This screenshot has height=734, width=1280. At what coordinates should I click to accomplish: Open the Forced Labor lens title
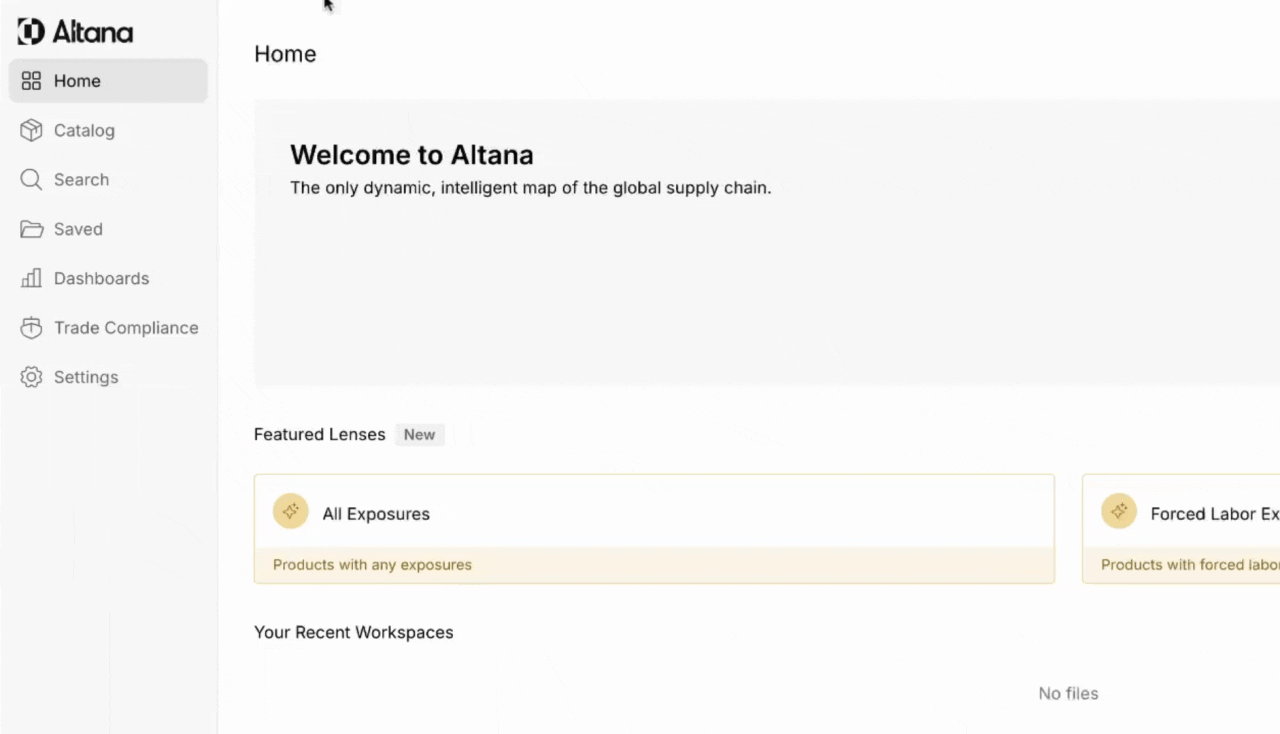click(x=1214, y=514)
